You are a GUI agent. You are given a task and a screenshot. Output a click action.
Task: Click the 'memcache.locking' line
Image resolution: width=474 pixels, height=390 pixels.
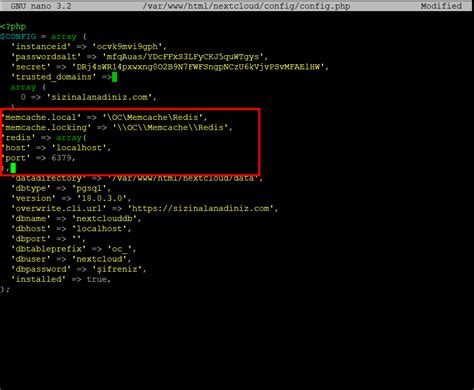[117, 127]
